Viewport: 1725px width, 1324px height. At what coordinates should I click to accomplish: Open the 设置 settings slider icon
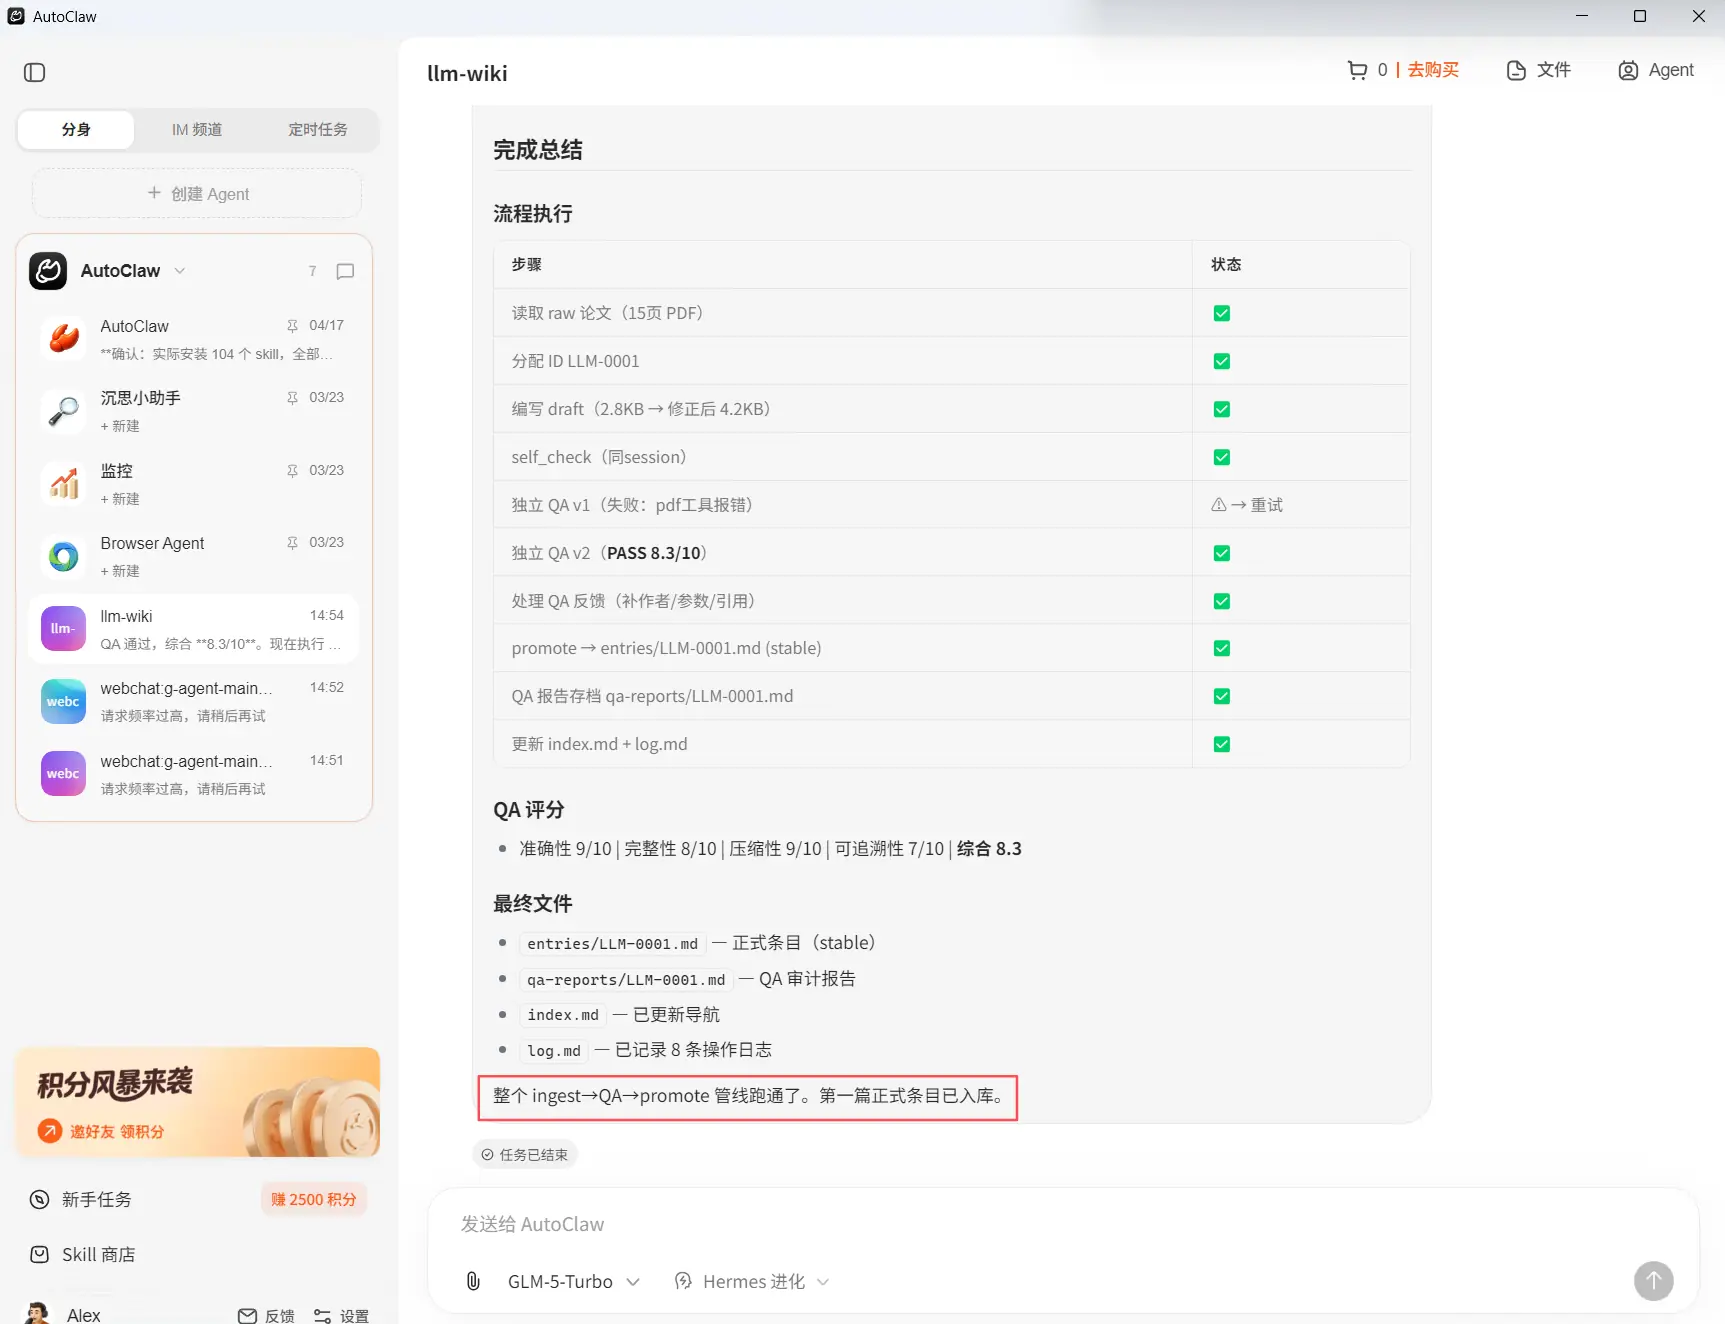coord(322,1316)
